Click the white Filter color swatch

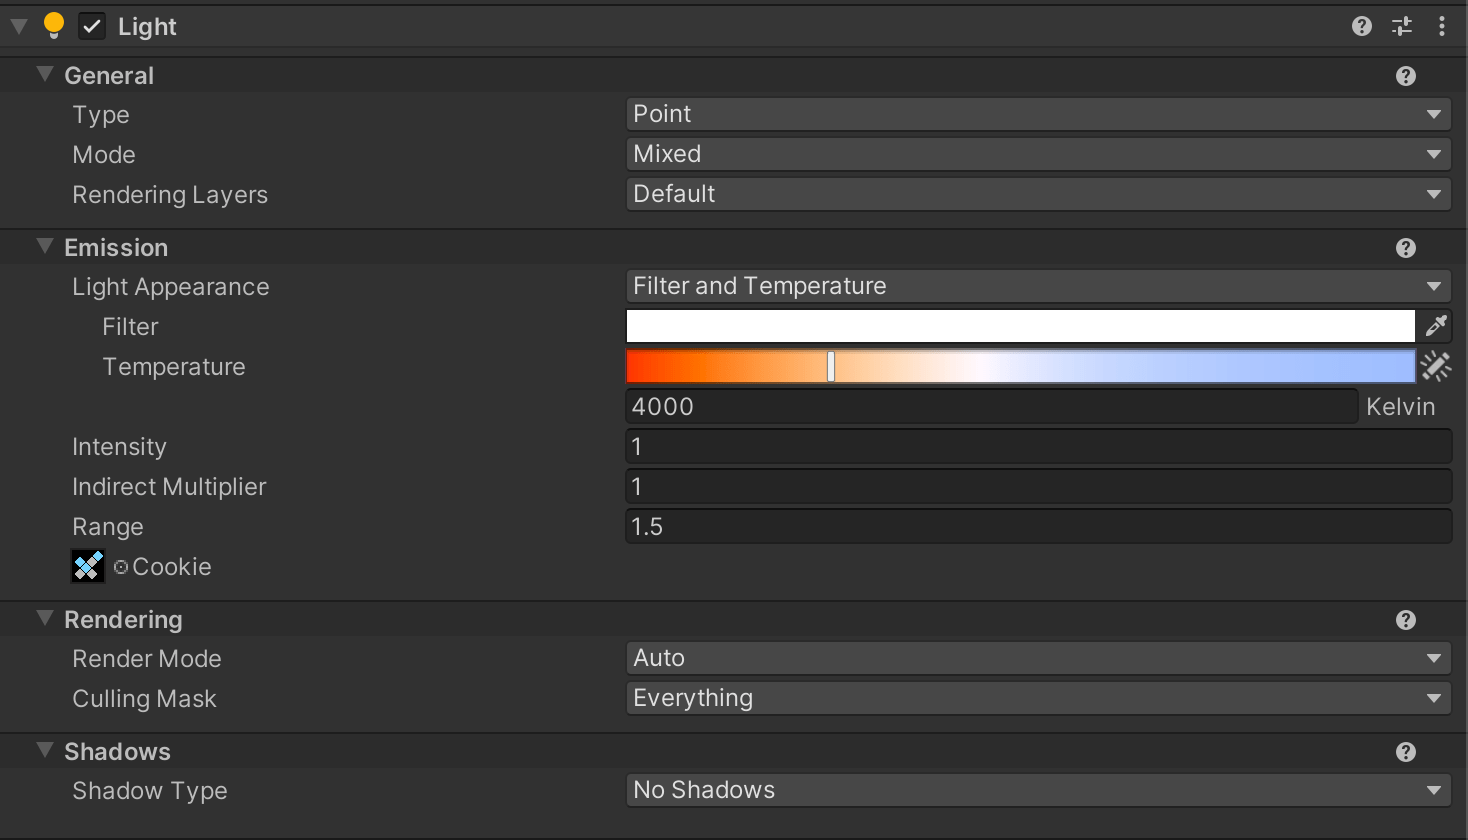click(1020, 326)
